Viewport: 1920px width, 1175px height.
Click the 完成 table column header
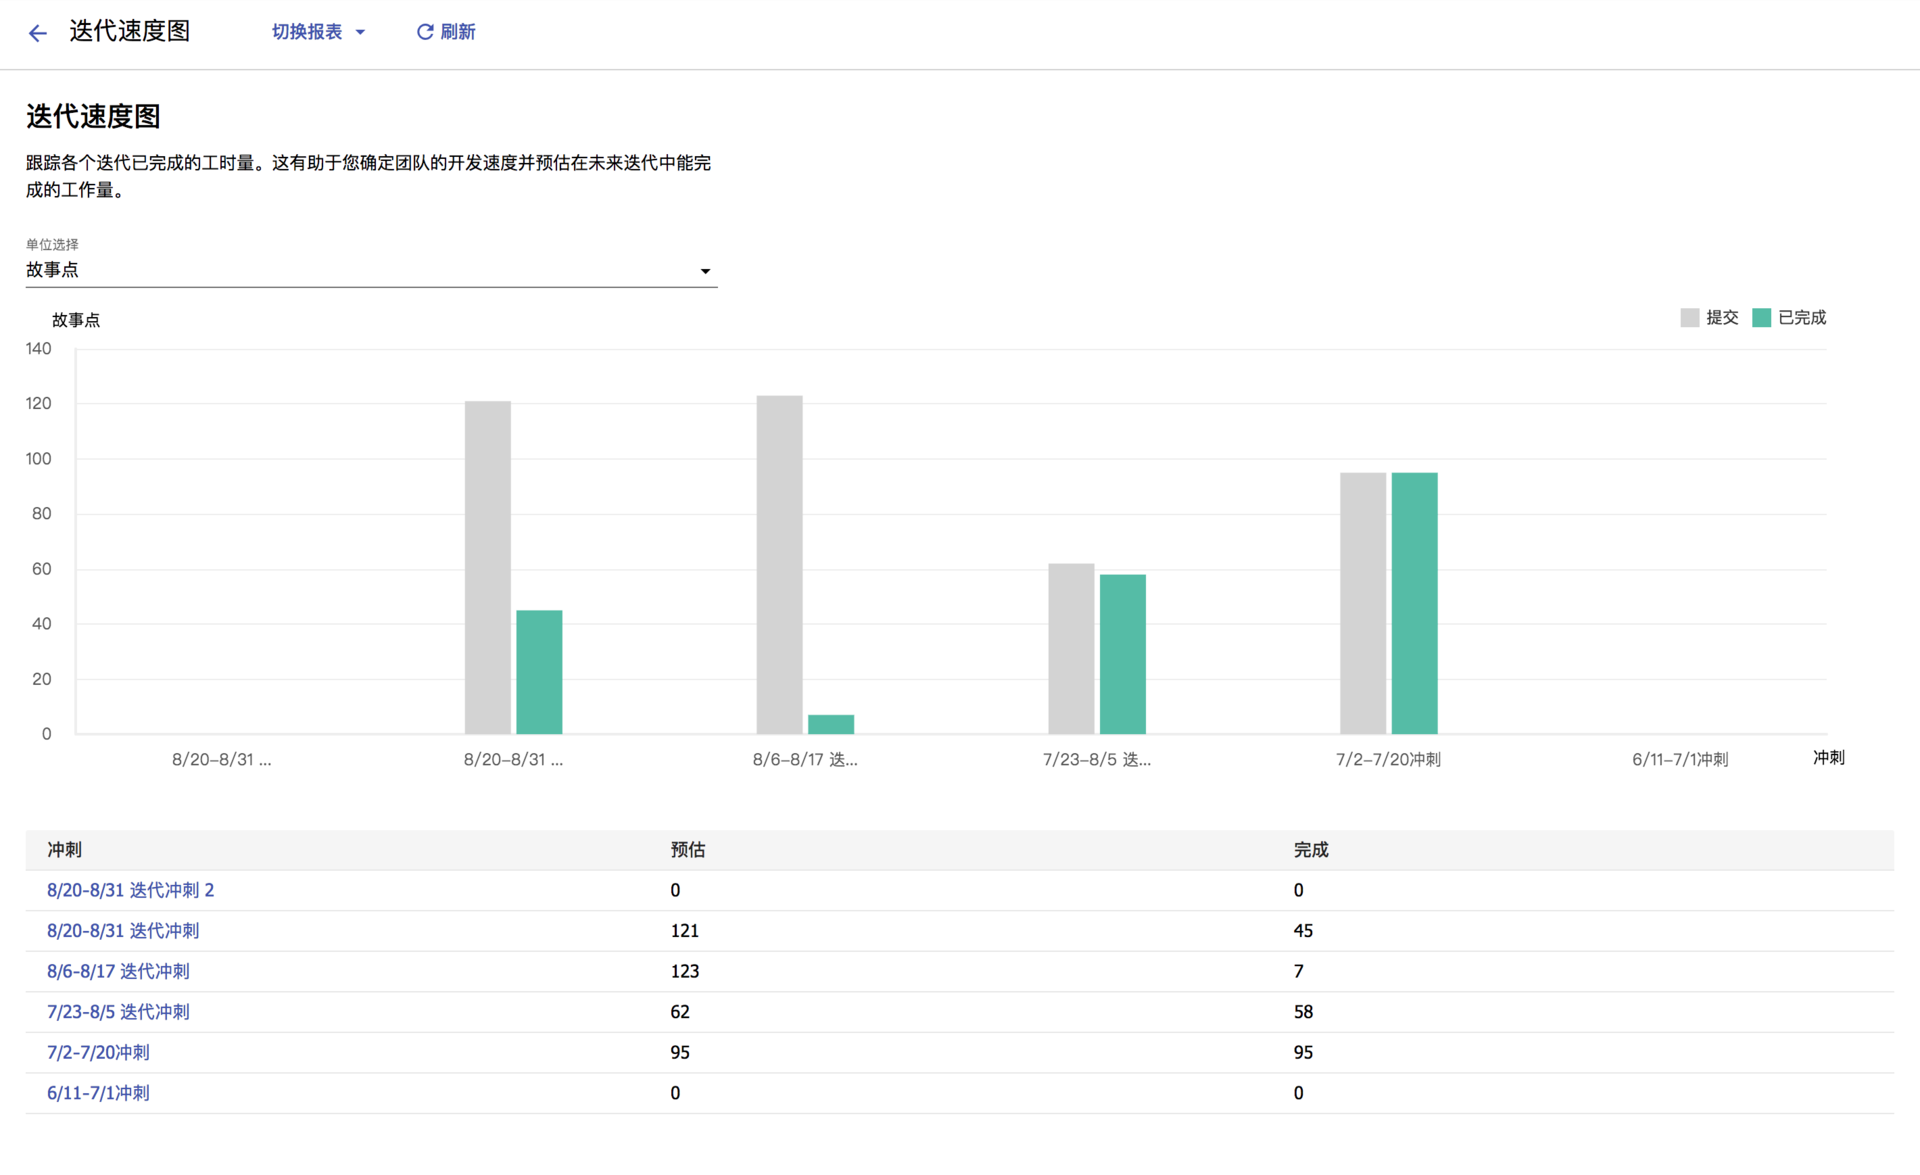tap(1311, 850)
